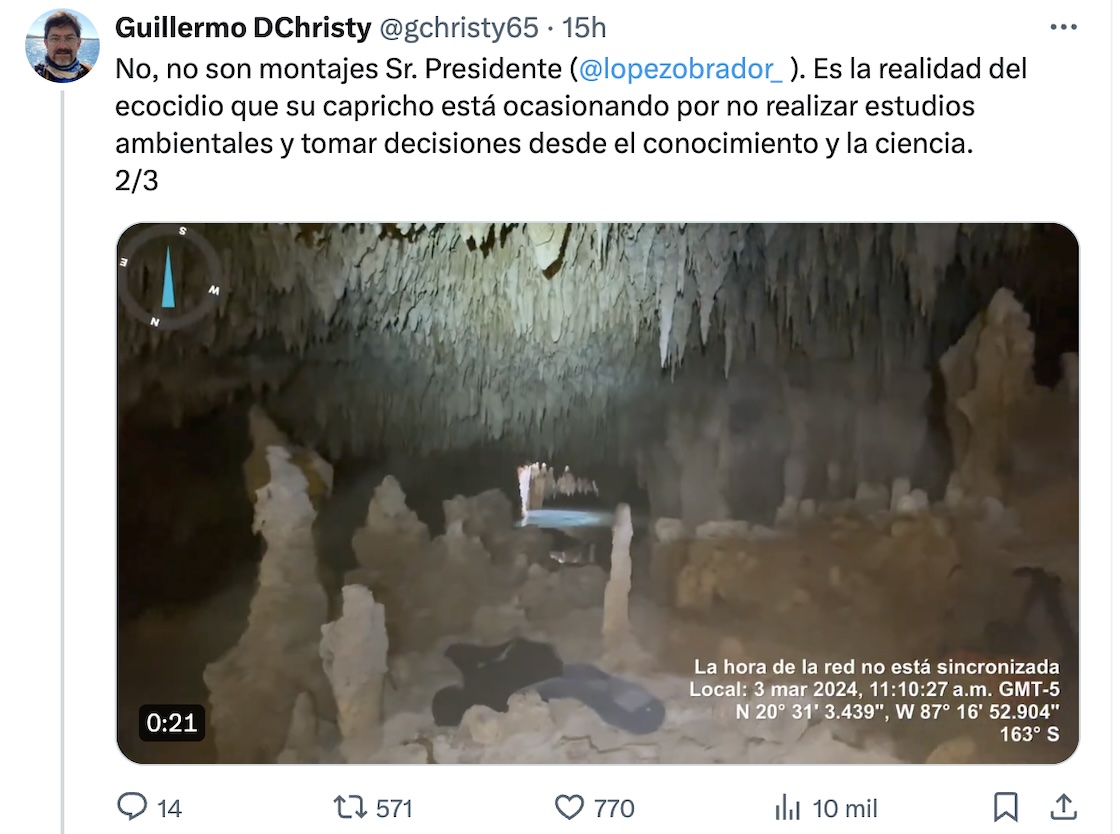
Task: Click the 14 replies count
Action: pos(169,808)
